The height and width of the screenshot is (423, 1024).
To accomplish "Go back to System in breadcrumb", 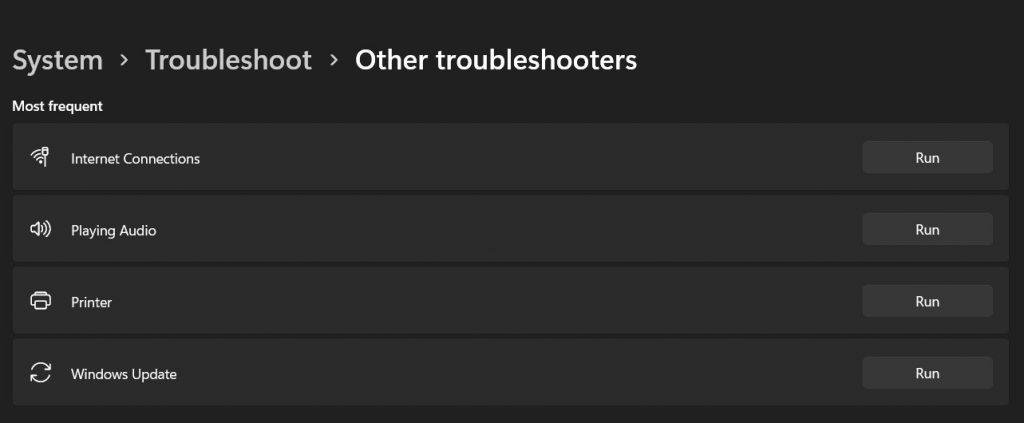I will 57,60.
